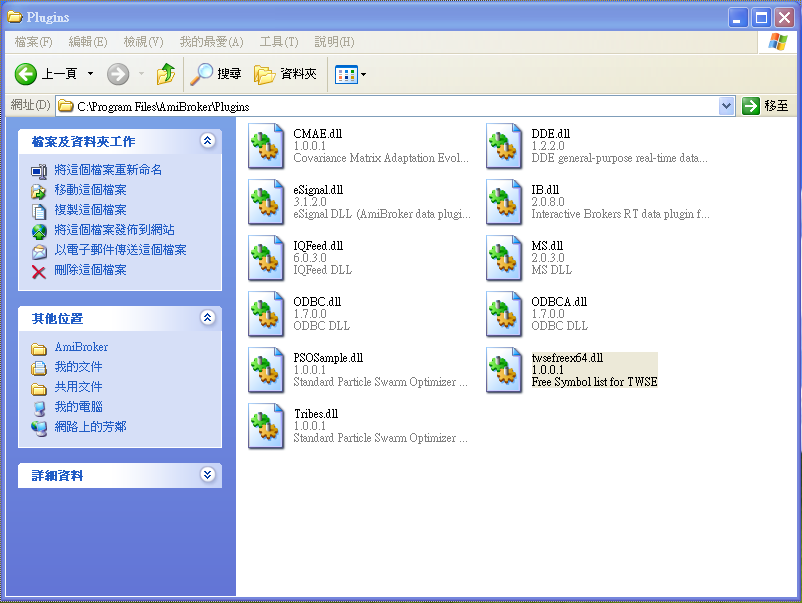Click the move file icon beside 移動這個檔案
802x603 pixels.
pyautogui.click(x=39, y=191)
